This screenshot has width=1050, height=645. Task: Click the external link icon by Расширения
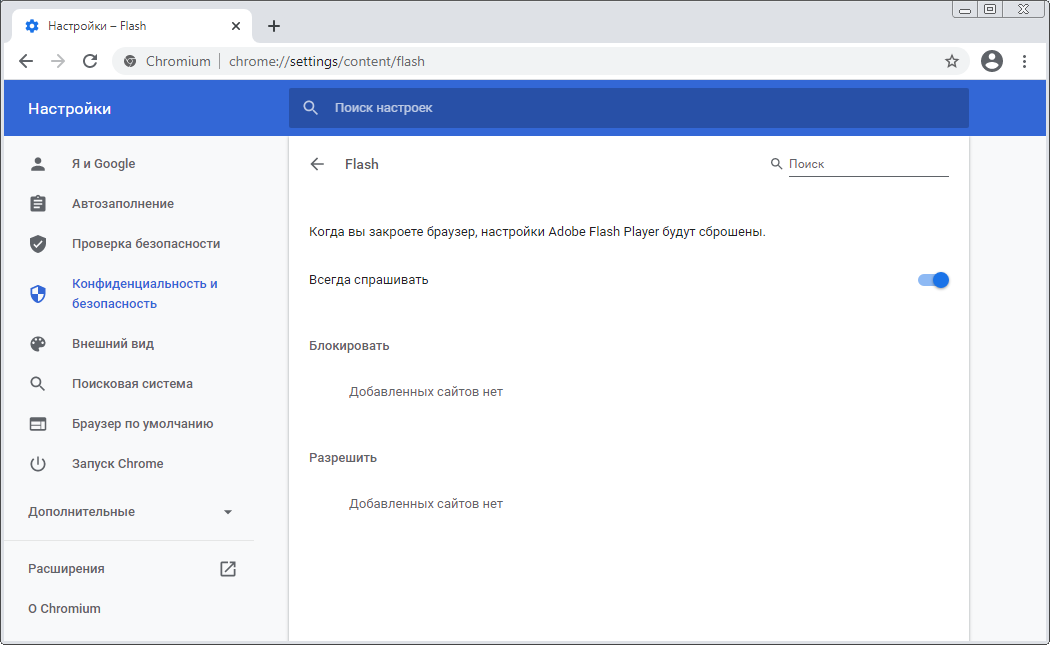[228, 569]
